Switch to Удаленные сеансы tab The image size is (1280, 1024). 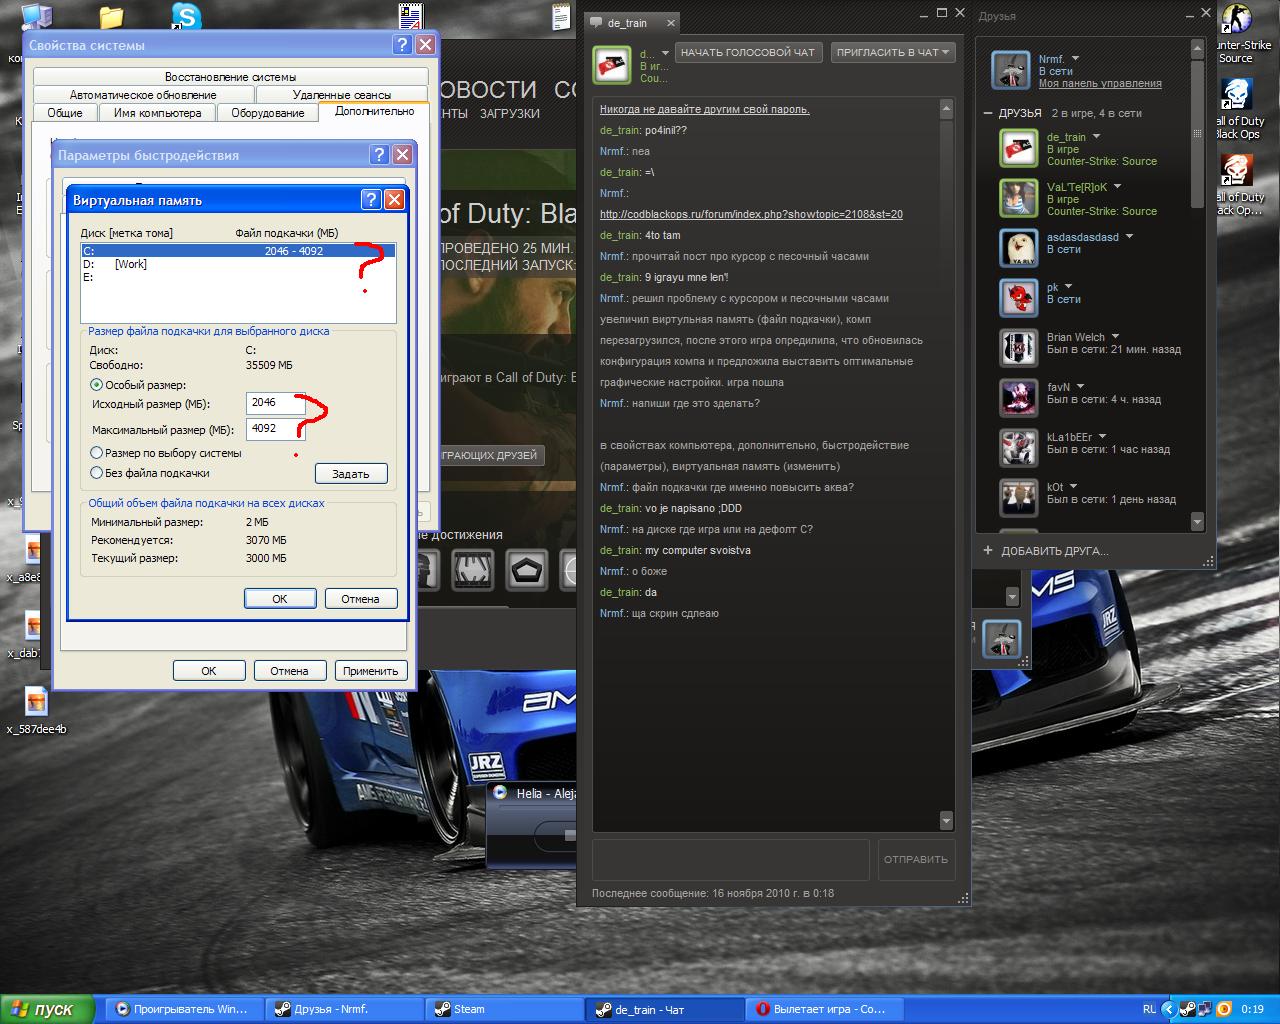click(x=342, y=95)
